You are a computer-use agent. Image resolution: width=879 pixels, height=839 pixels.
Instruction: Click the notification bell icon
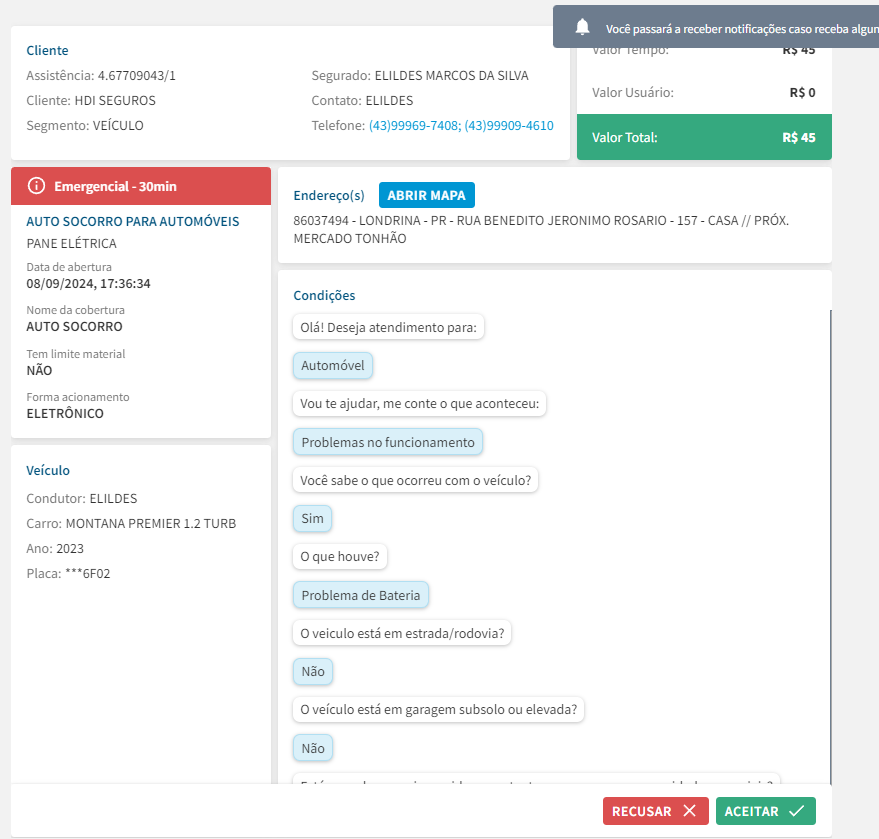tap(583, 27)
